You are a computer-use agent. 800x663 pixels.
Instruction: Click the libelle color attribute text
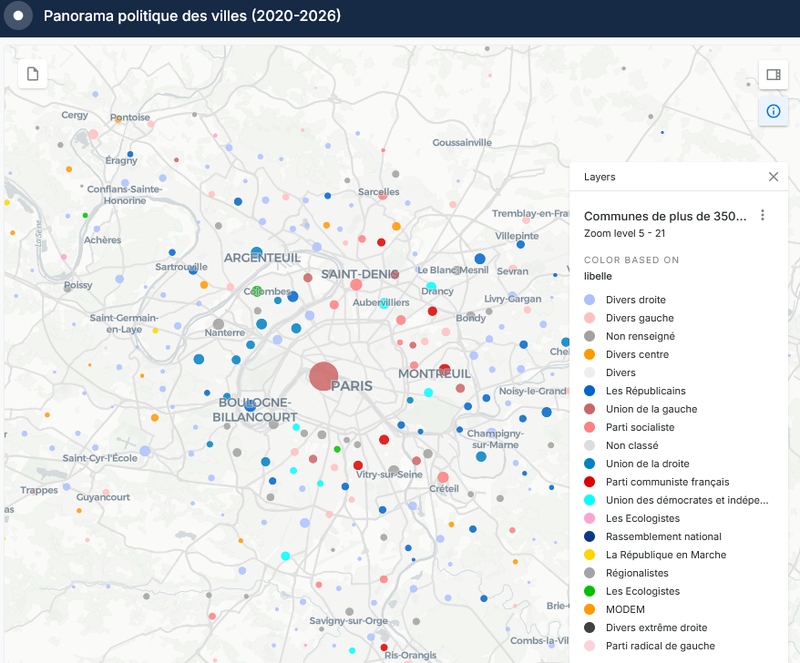[x=598, y=276]
